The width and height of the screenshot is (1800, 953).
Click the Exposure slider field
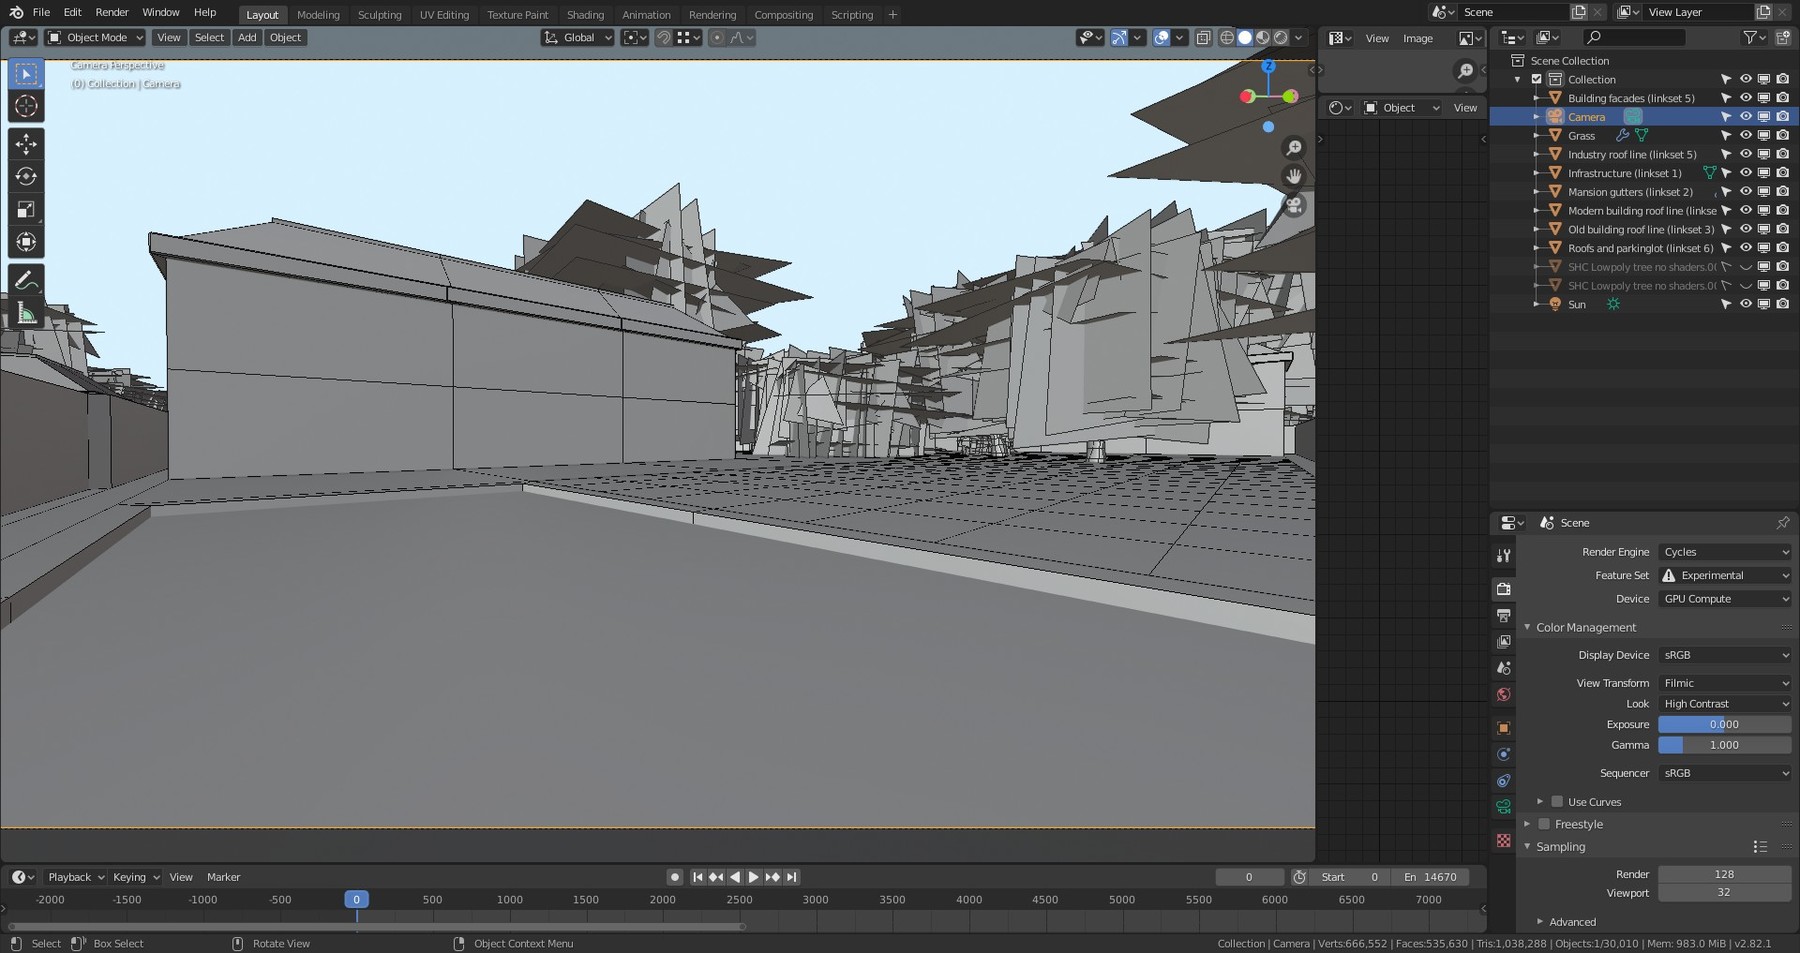tap(1725, 725)
